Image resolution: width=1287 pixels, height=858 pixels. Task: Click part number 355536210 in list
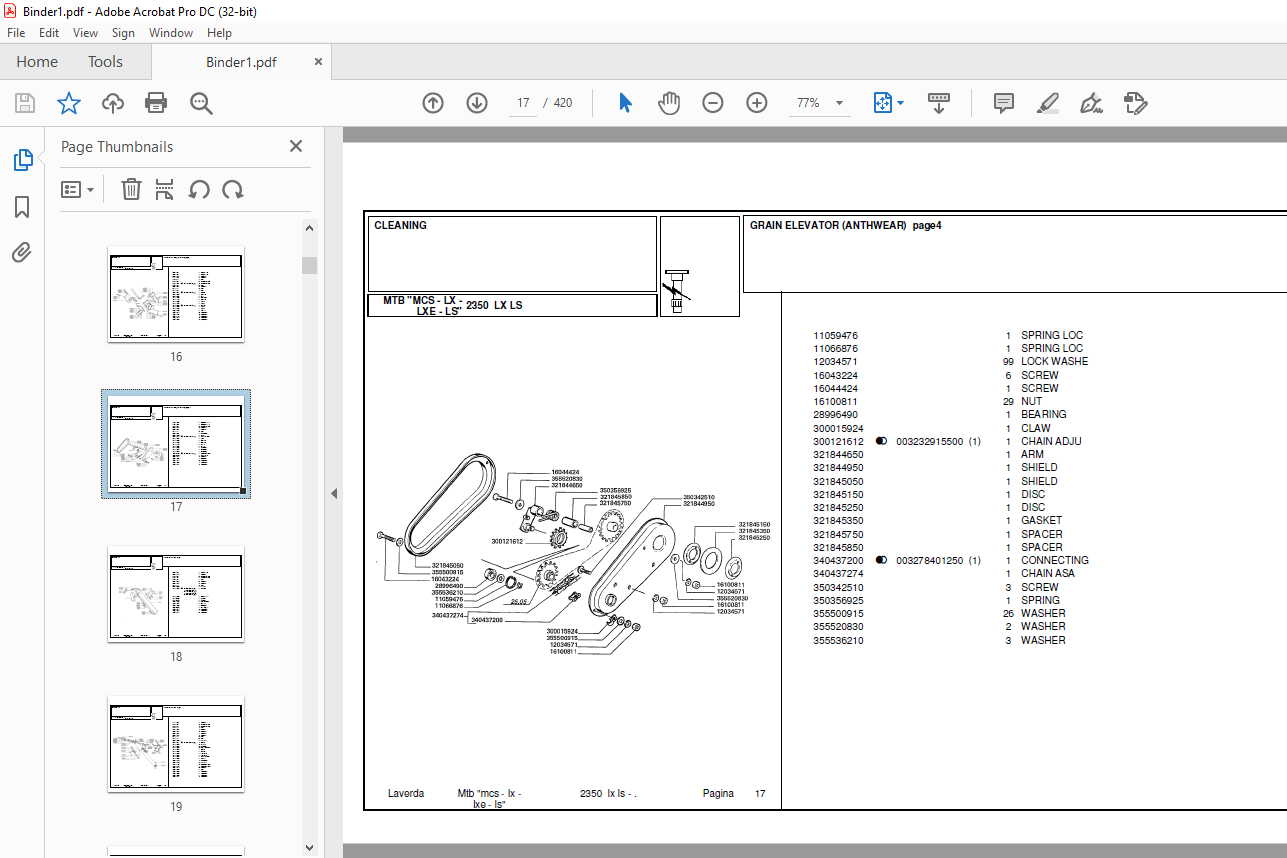coord(838,640)
